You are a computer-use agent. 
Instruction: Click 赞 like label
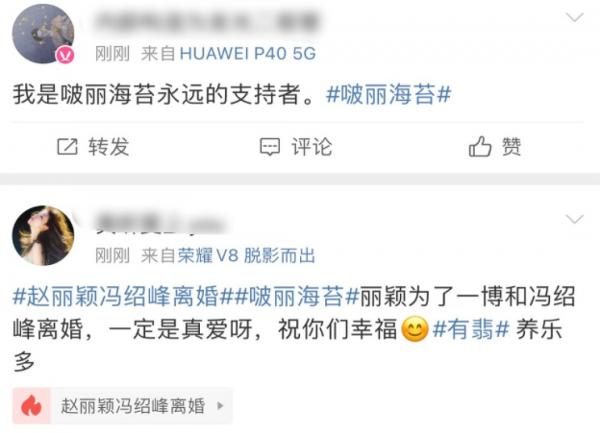[512, 147]
